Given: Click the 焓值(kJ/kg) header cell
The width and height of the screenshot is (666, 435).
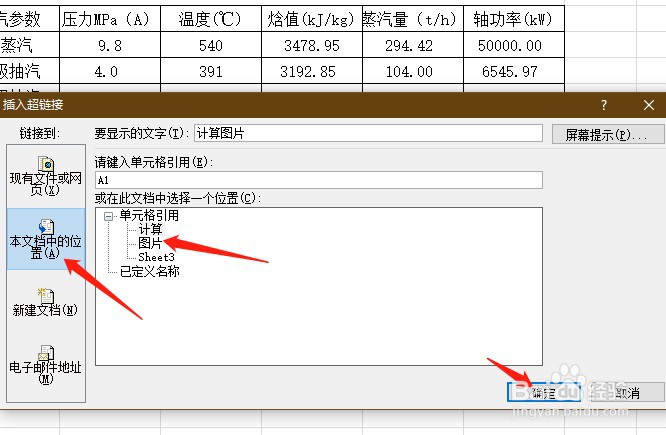Looking at the screenshot, I should point(312,19).
